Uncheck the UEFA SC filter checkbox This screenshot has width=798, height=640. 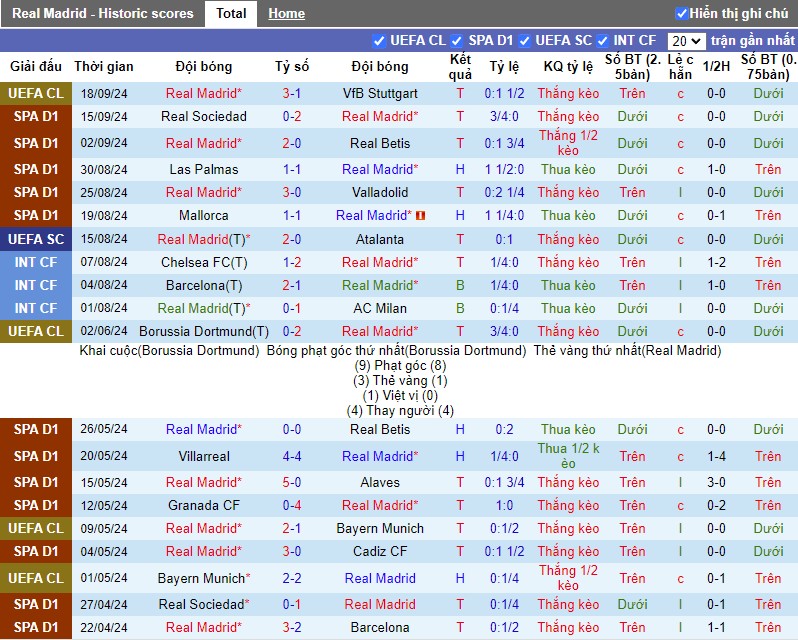pyautogui.click(x=524, y=41)
